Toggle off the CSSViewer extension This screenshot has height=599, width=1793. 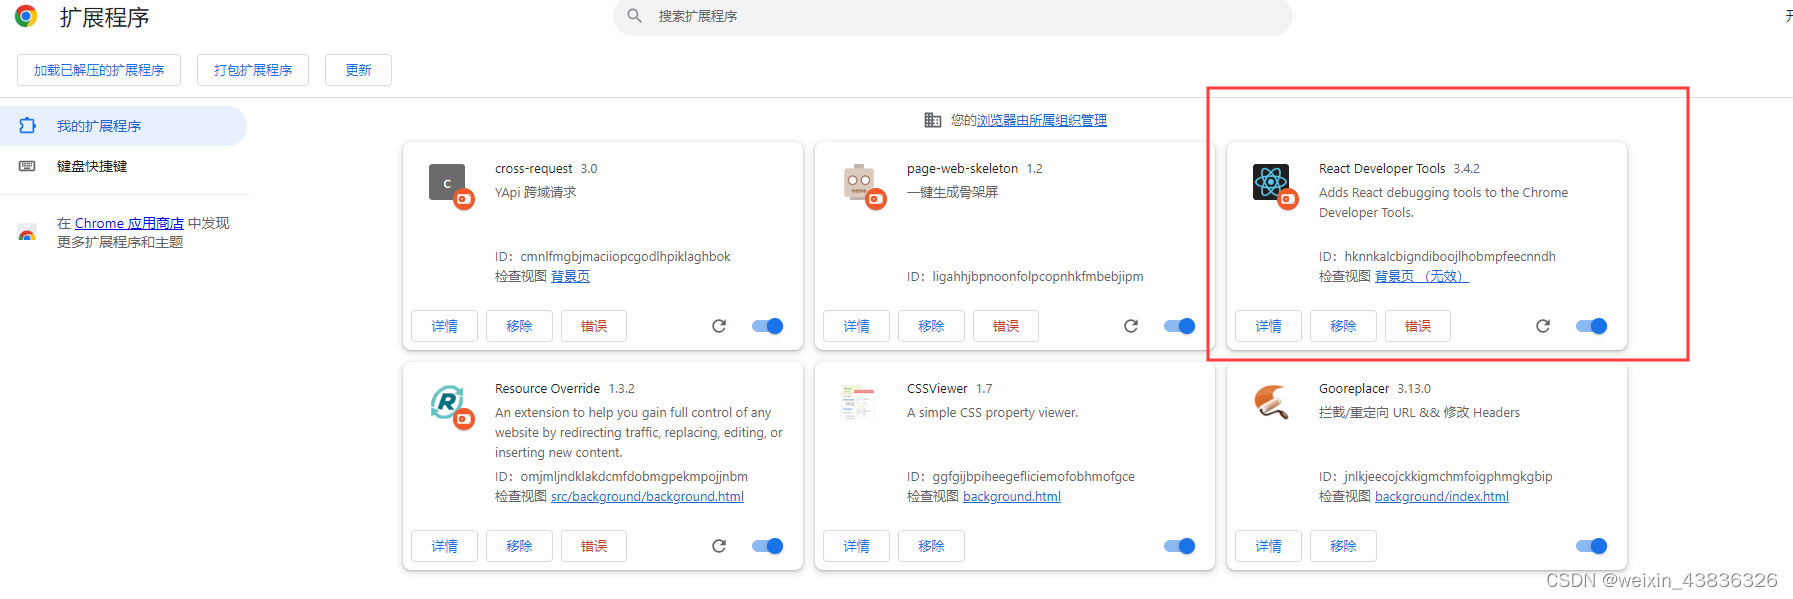click(x=1180, y=546)
